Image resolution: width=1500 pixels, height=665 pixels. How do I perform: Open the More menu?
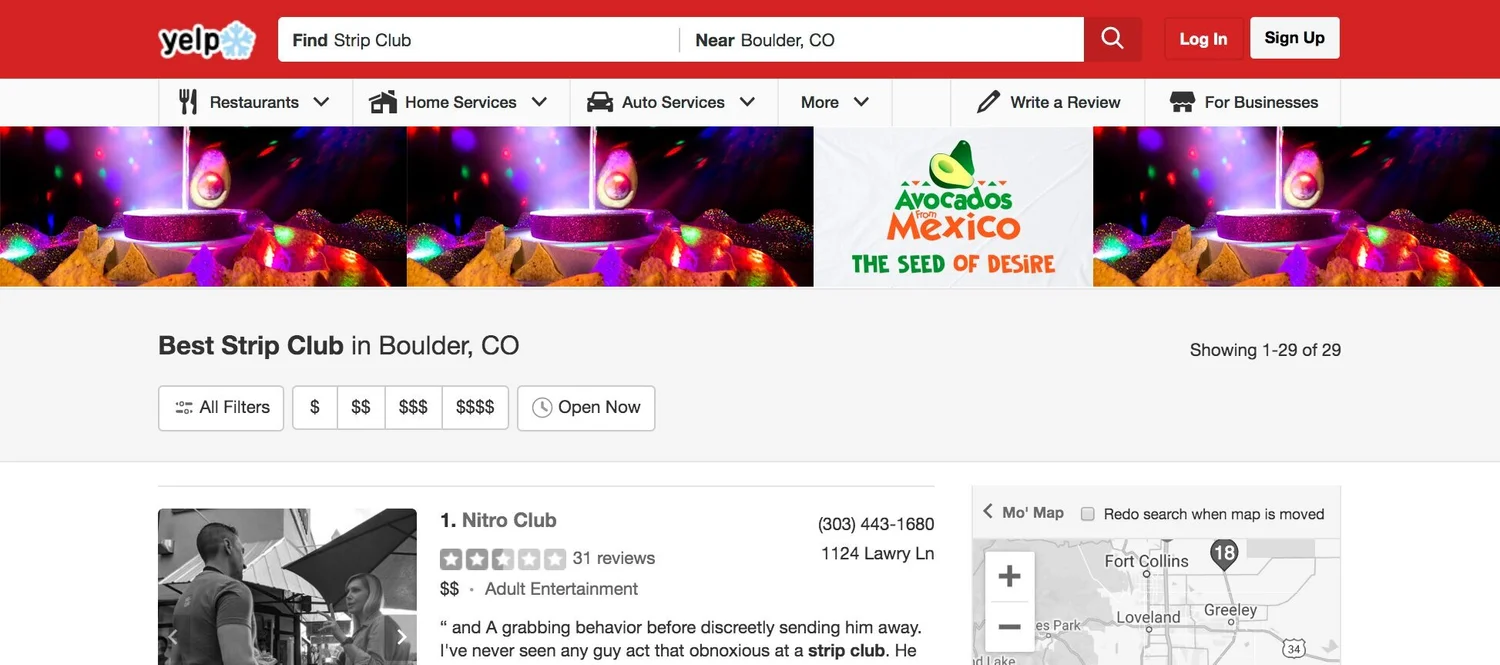(835, 102)
